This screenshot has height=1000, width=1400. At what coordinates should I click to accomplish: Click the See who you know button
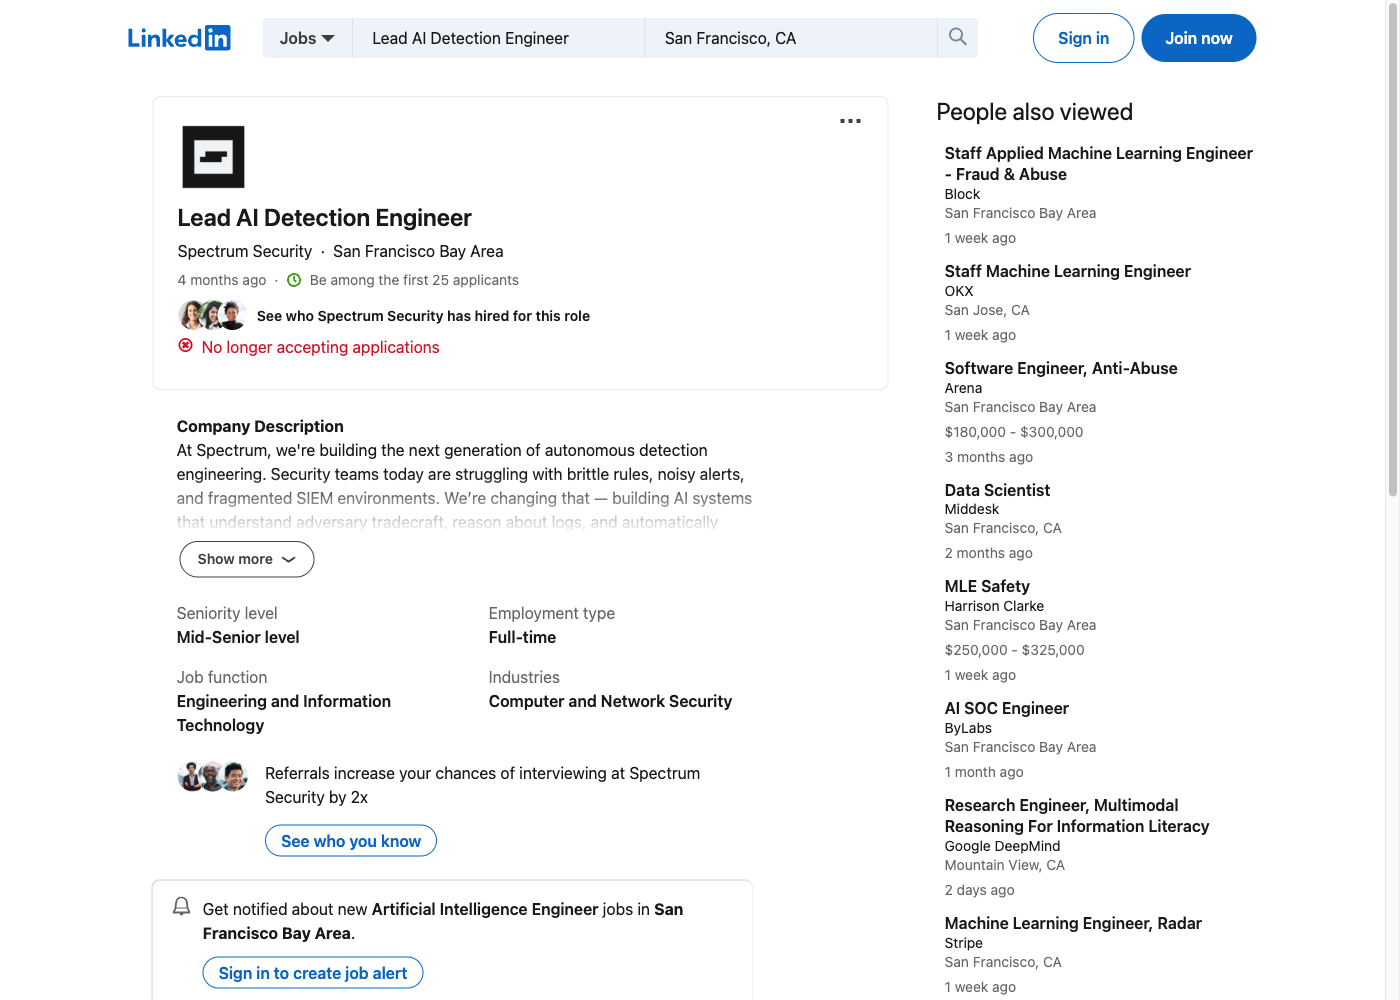[351, 841]
